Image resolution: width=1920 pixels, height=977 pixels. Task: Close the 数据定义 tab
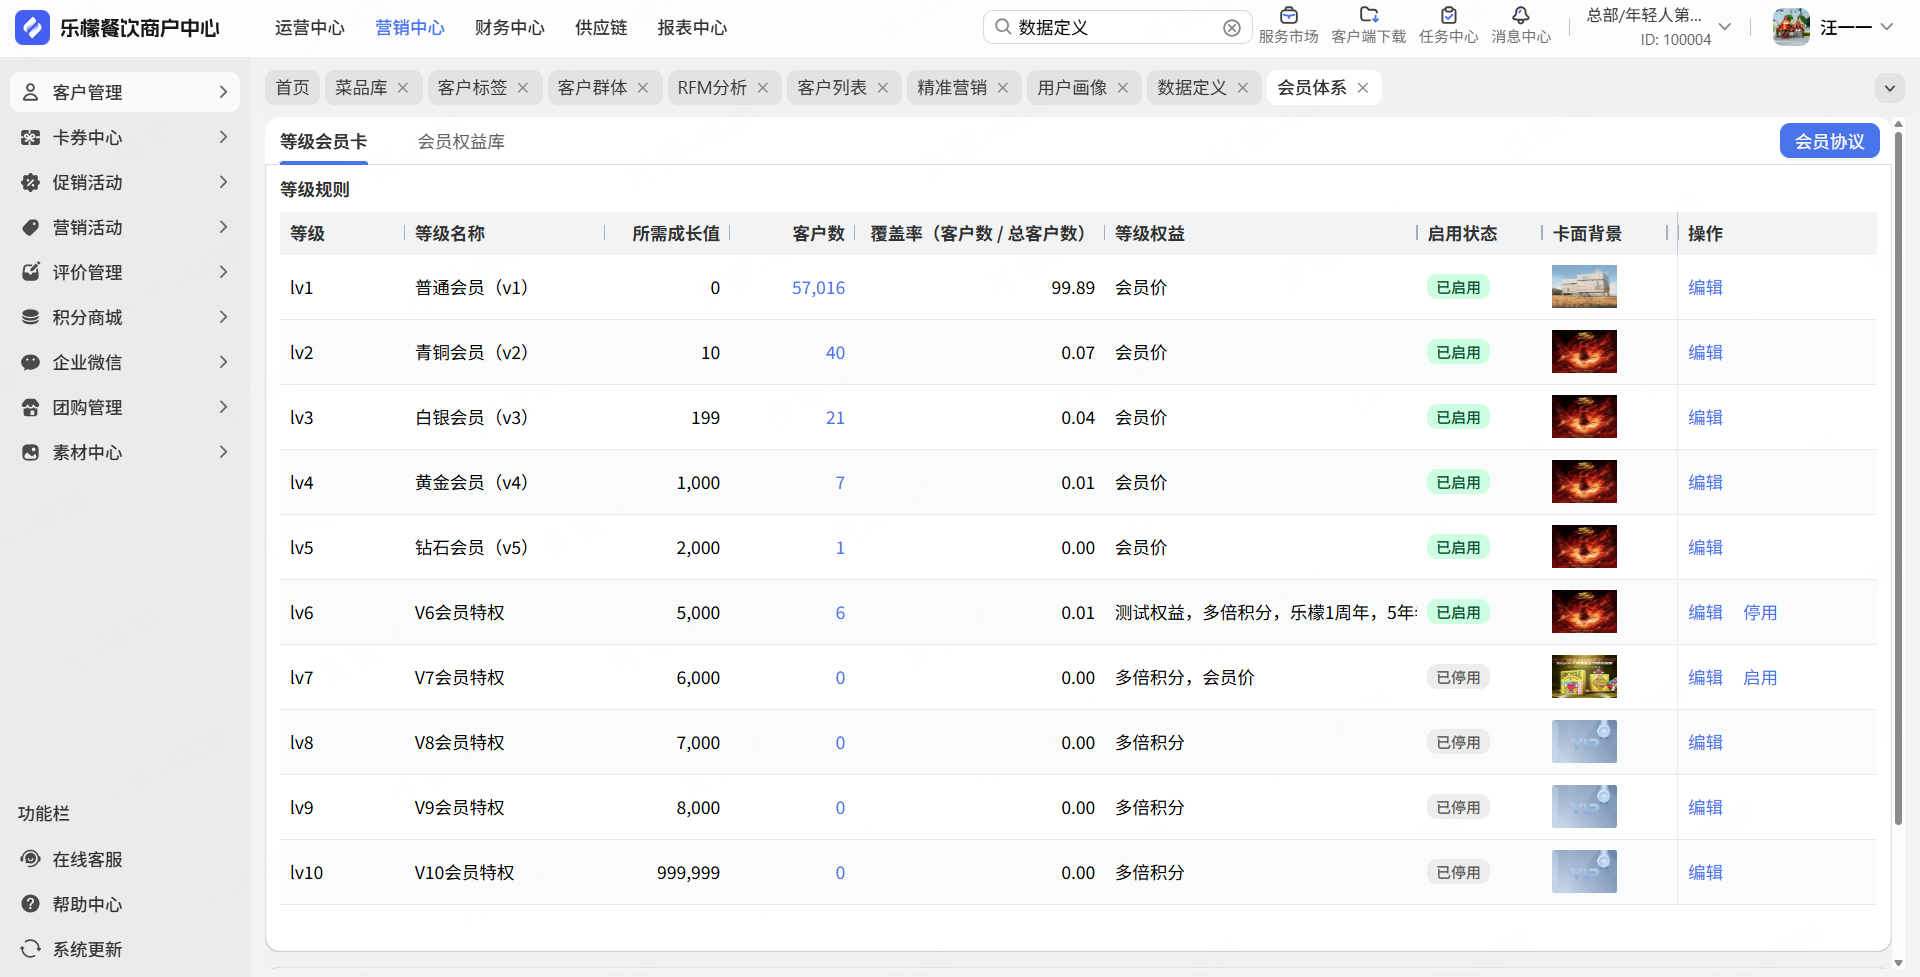(1243, 88)
